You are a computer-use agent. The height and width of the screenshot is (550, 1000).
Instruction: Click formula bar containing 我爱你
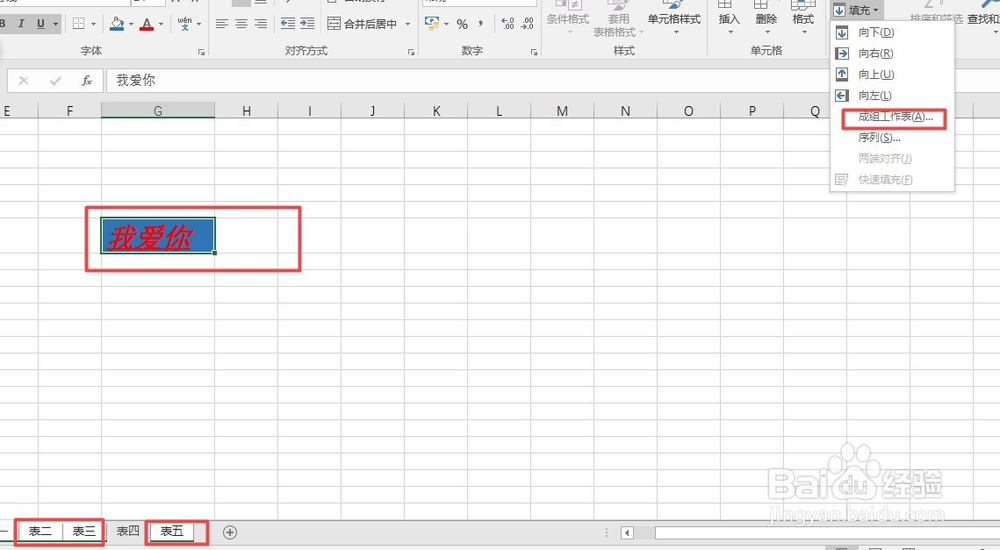552,80
